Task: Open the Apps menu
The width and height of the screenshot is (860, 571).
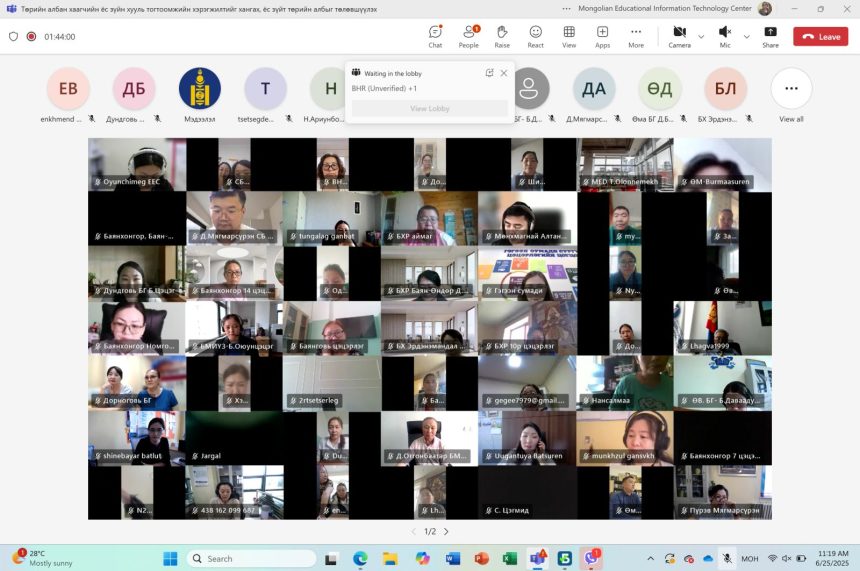Action: tap(602, 36)
